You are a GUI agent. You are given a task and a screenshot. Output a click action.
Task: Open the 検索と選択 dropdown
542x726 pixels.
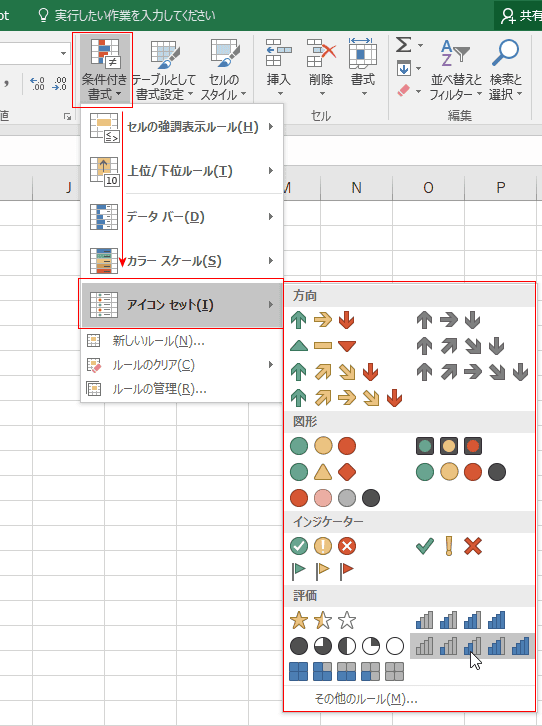point(505,70)
